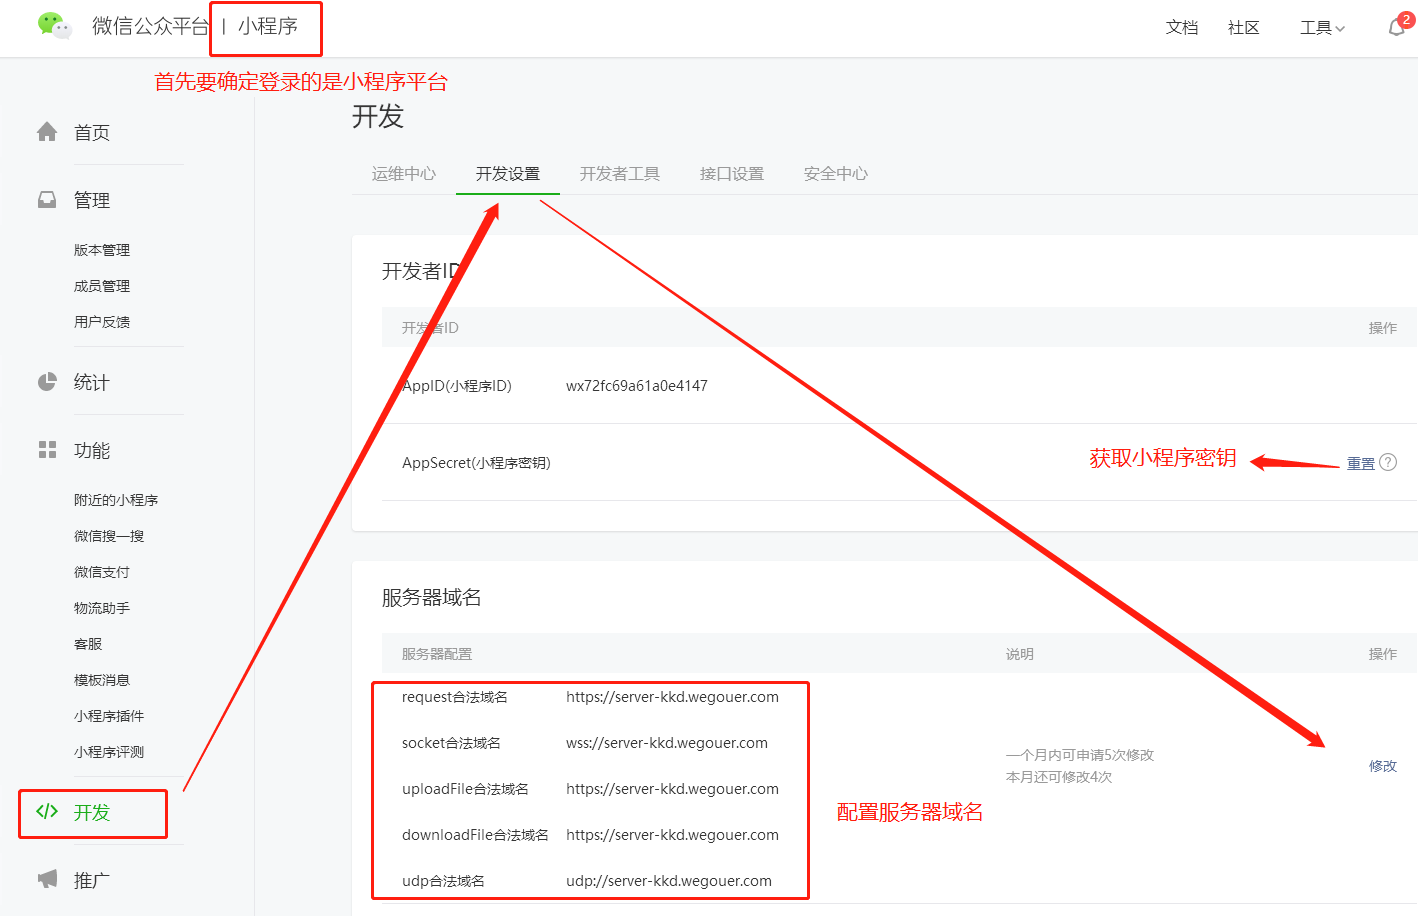Open 用户反馈 in the sidebar

102,322
